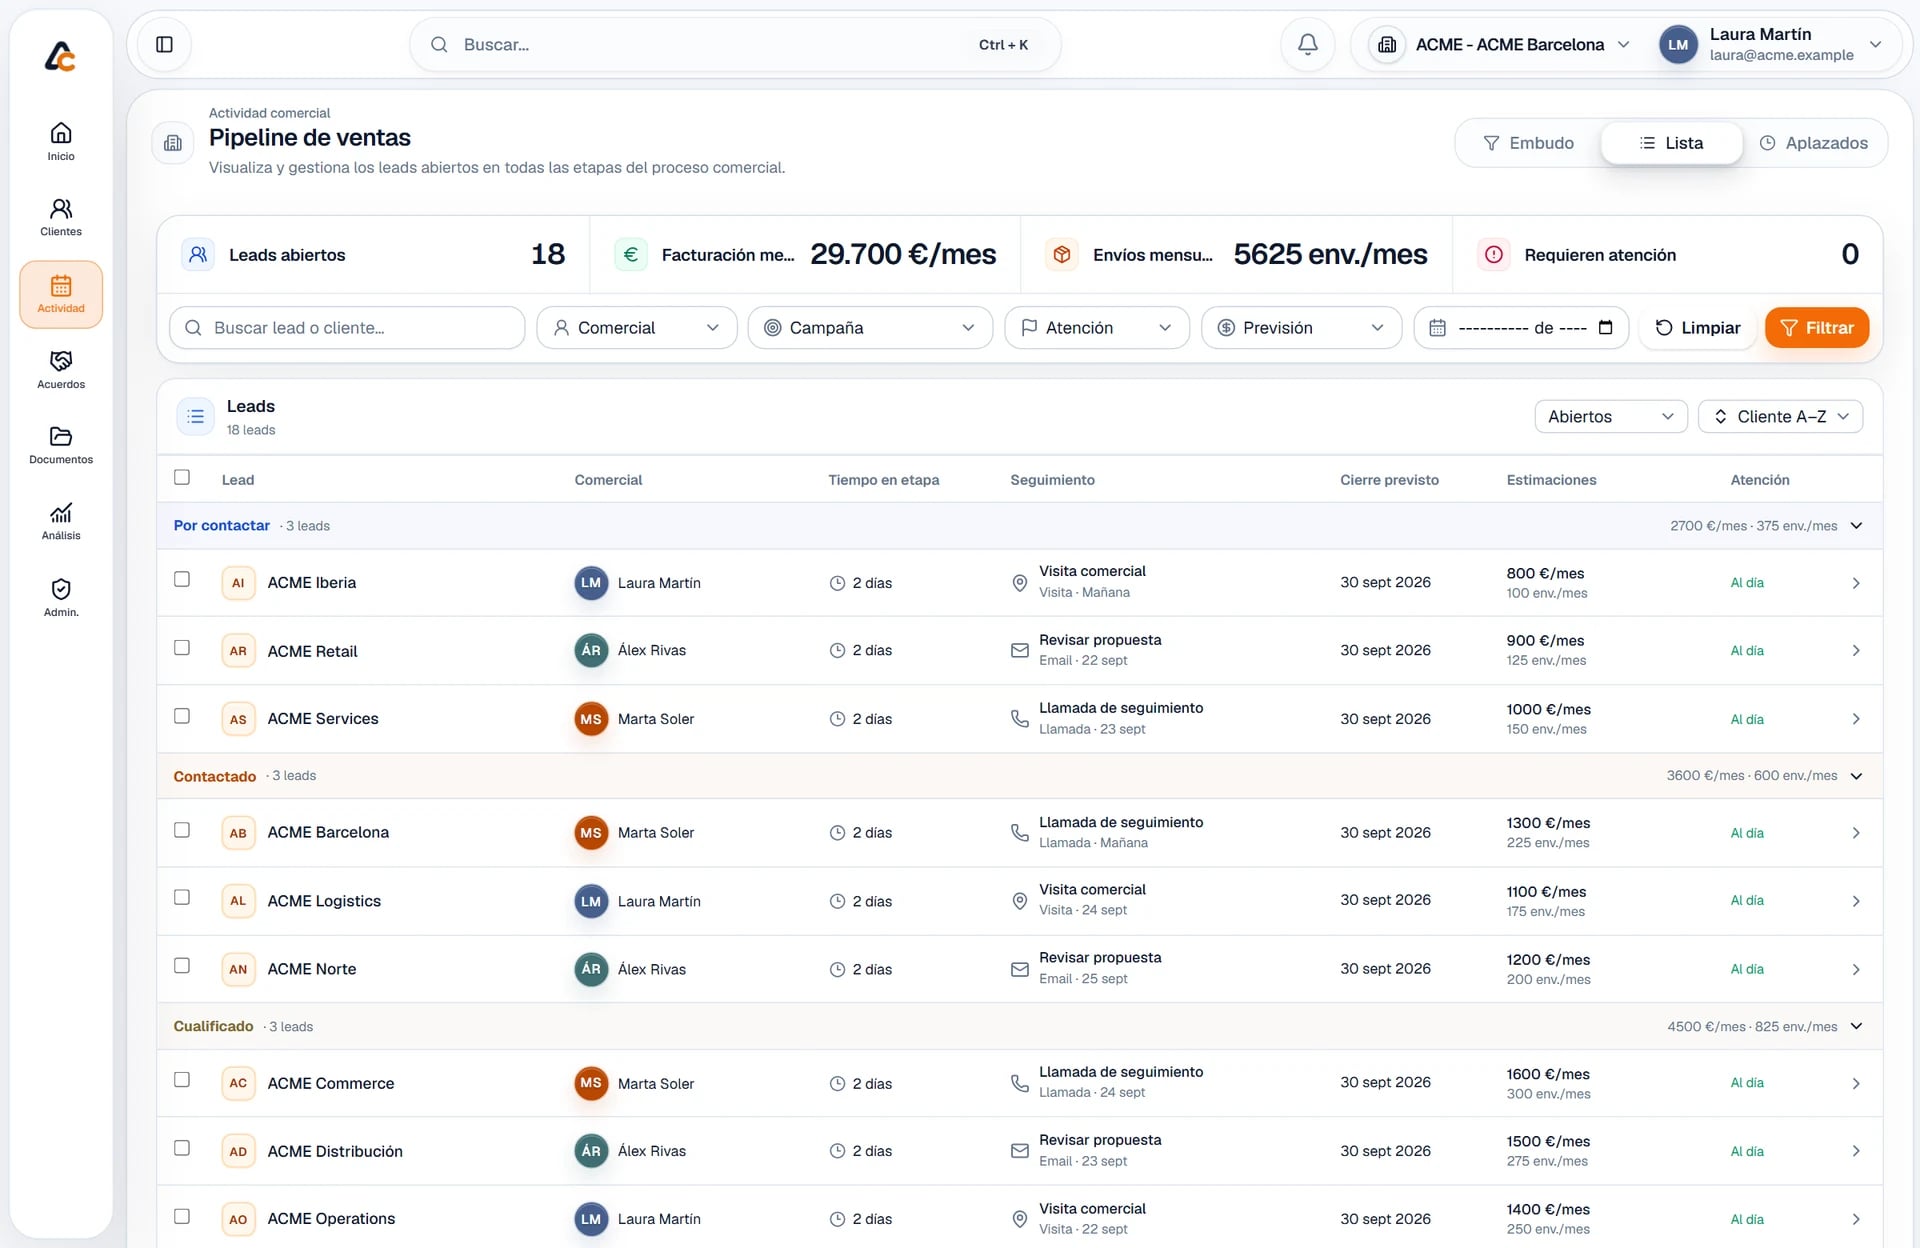This screenshot has height=1248, width=1920.
Task: Click the ACME app logo
Action: coord(60,56)
